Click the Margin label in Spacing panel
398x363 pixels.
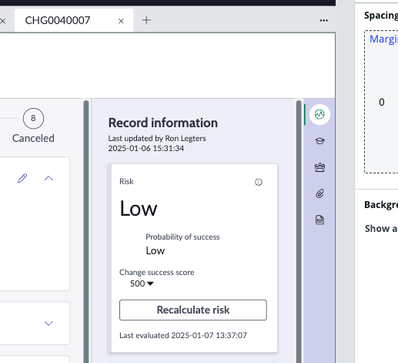coord(383,39)
